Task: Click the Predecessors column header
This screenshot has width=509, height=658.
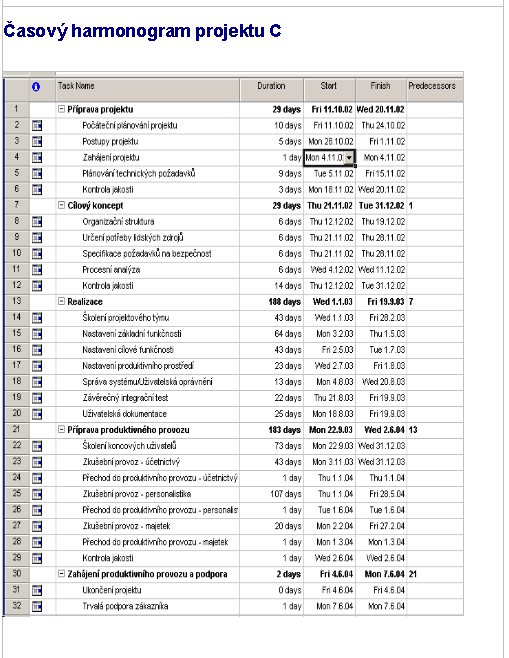Action: click(435, 89)
